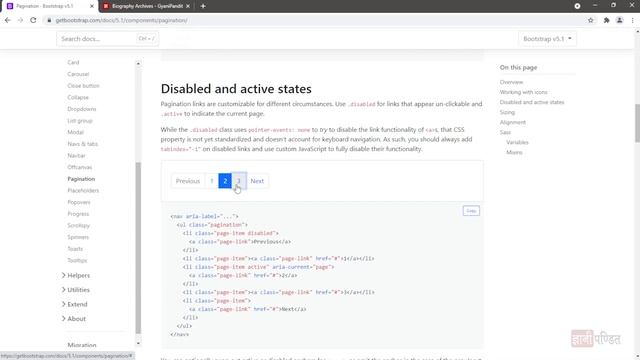Viewport: 640px width, 360px height.
Task: Jump to Sass section link
Action: click(505, 132)
